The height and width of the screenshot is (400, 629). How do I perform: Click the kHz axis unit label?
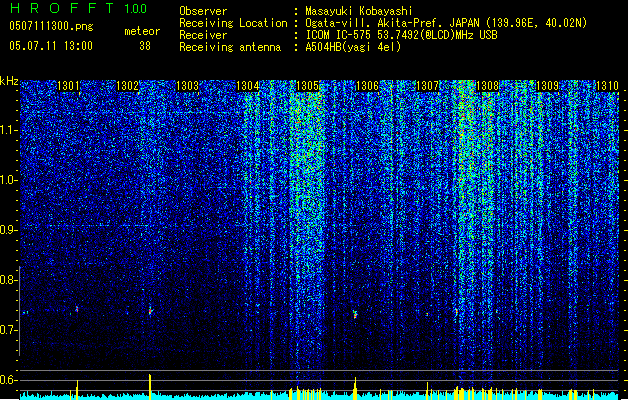pos(9,81)
